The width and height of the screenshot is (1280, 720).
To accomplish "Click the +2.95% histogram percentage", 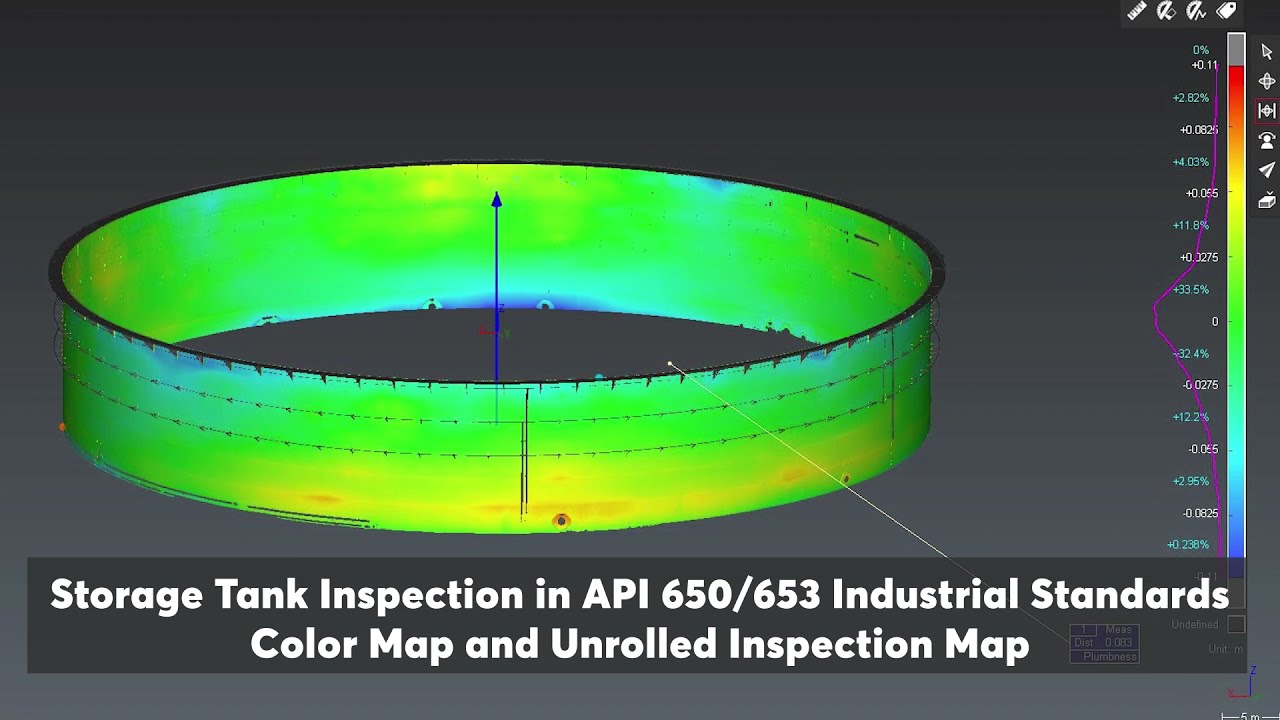I will point(1190,481).
